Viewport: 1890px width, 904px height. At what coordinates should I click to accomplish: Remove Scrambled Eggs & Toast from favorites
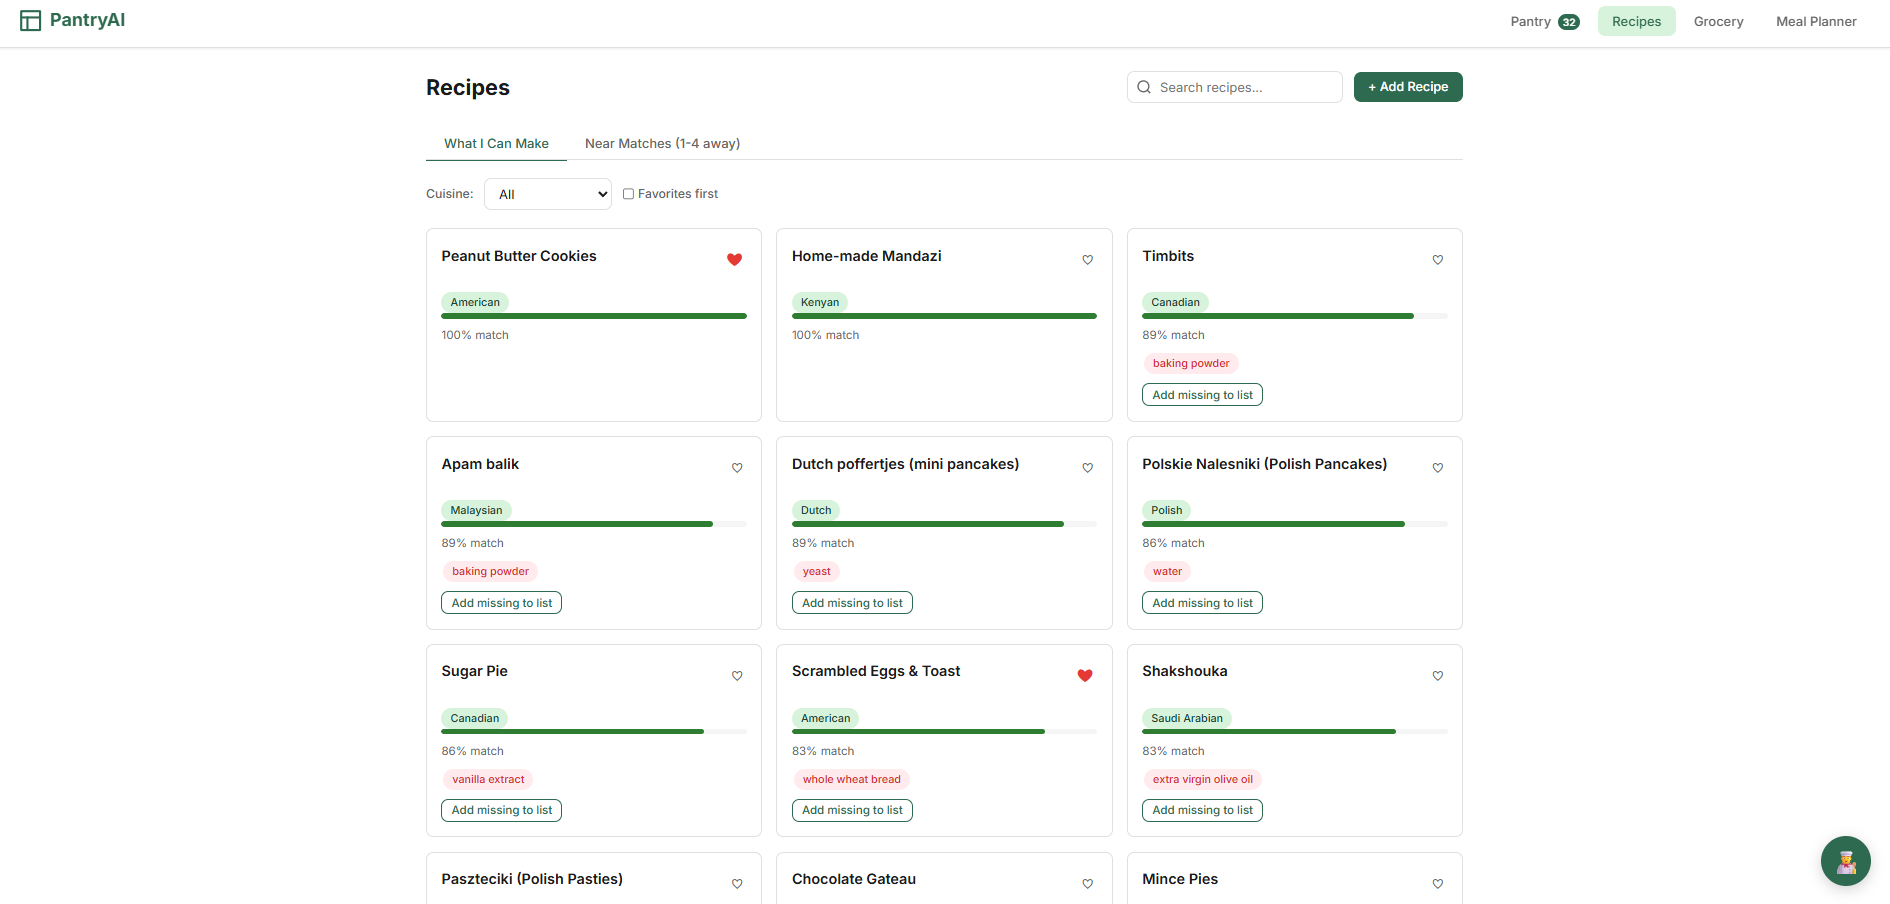(x=1085, y=676)
